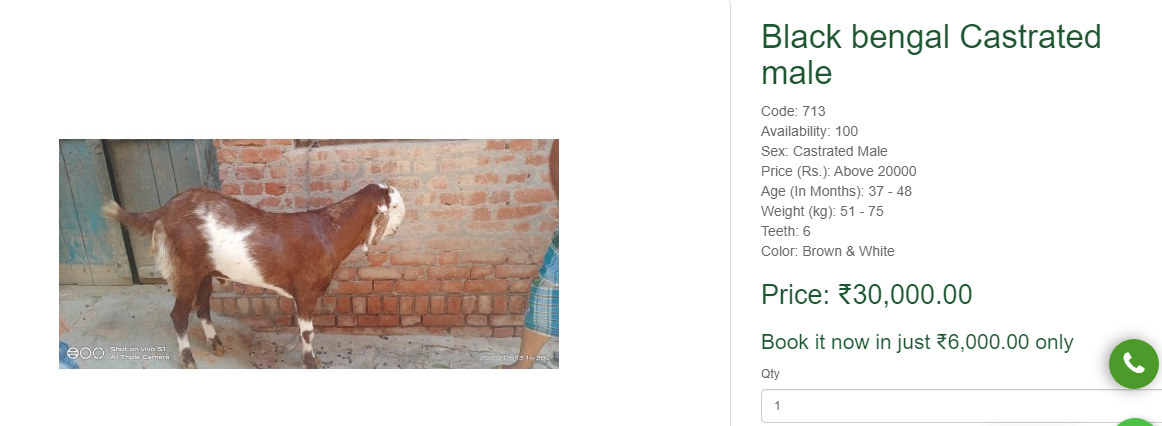Click the vivo camera logo watermark on photo
This screenshot has height=426, width=1162.
click(85, 353)
